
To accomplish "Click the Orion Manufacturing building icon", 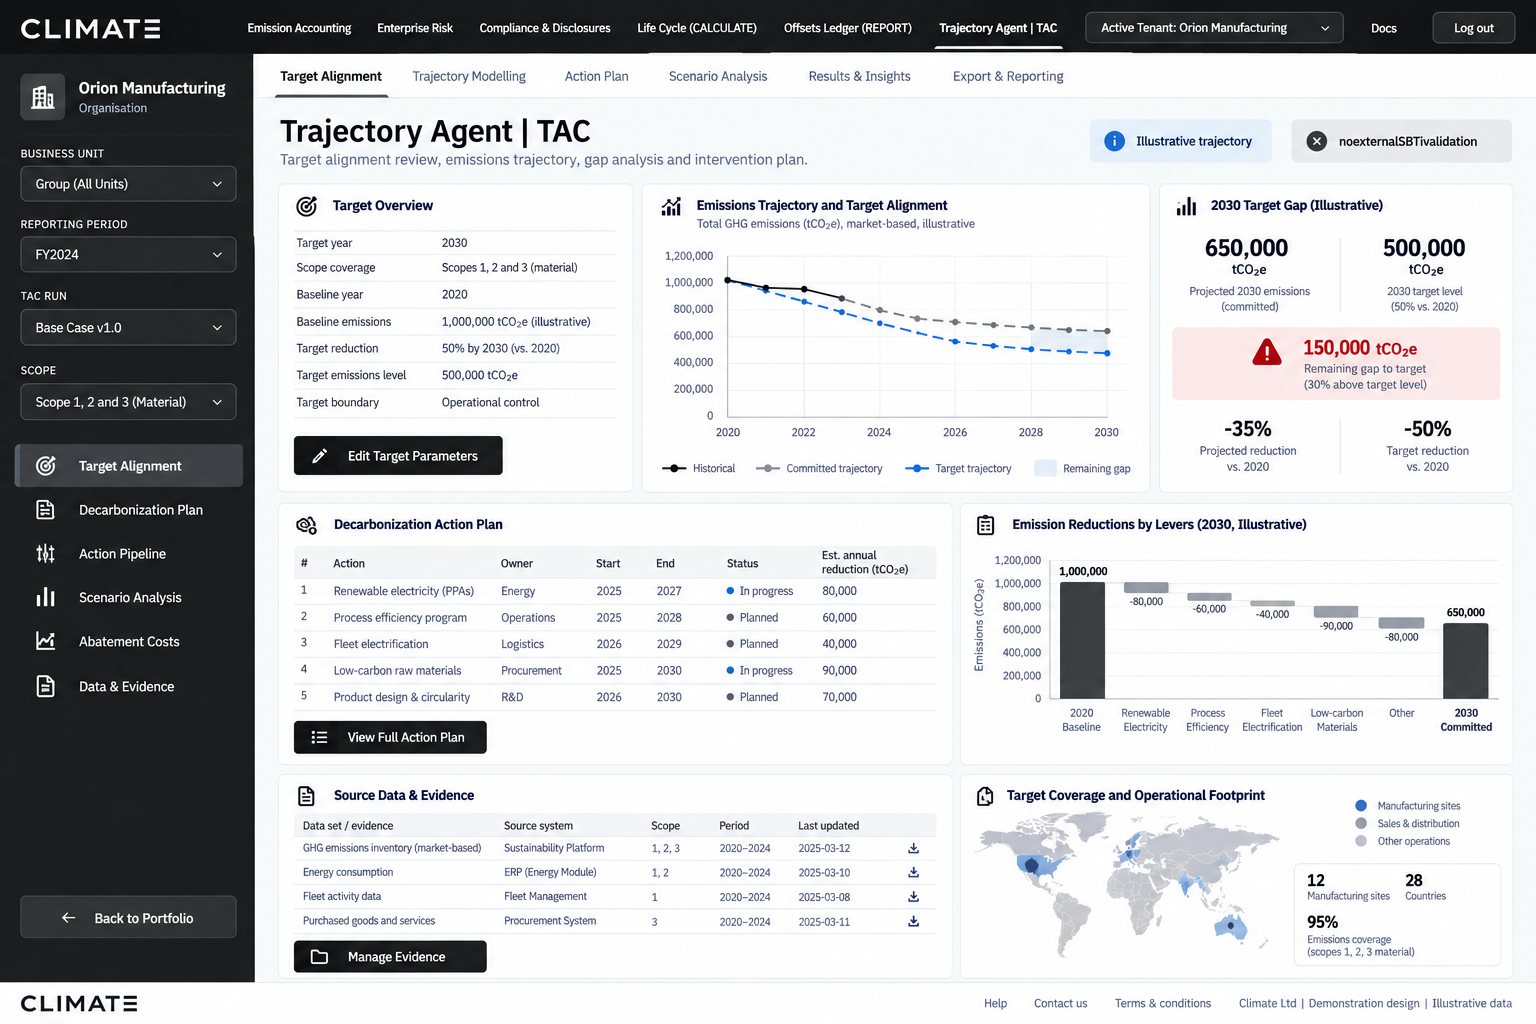I will pos(43,97).
